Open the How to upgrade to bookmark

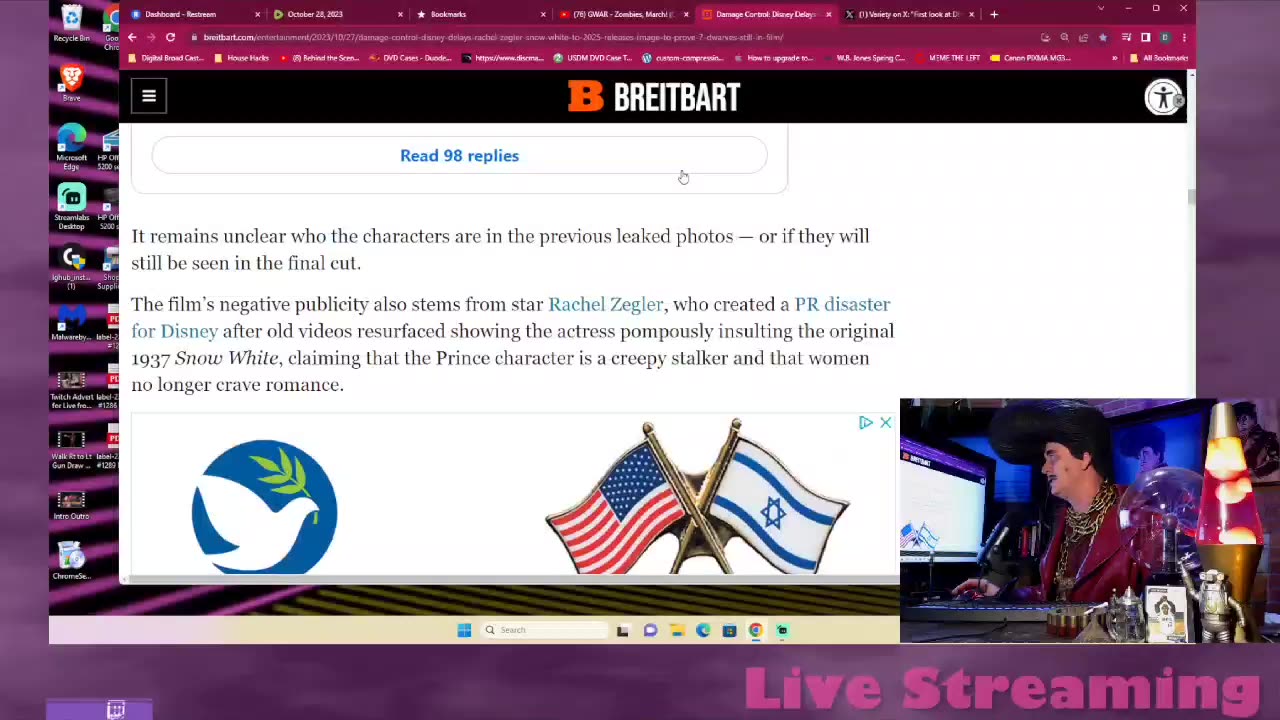point(773,58)
